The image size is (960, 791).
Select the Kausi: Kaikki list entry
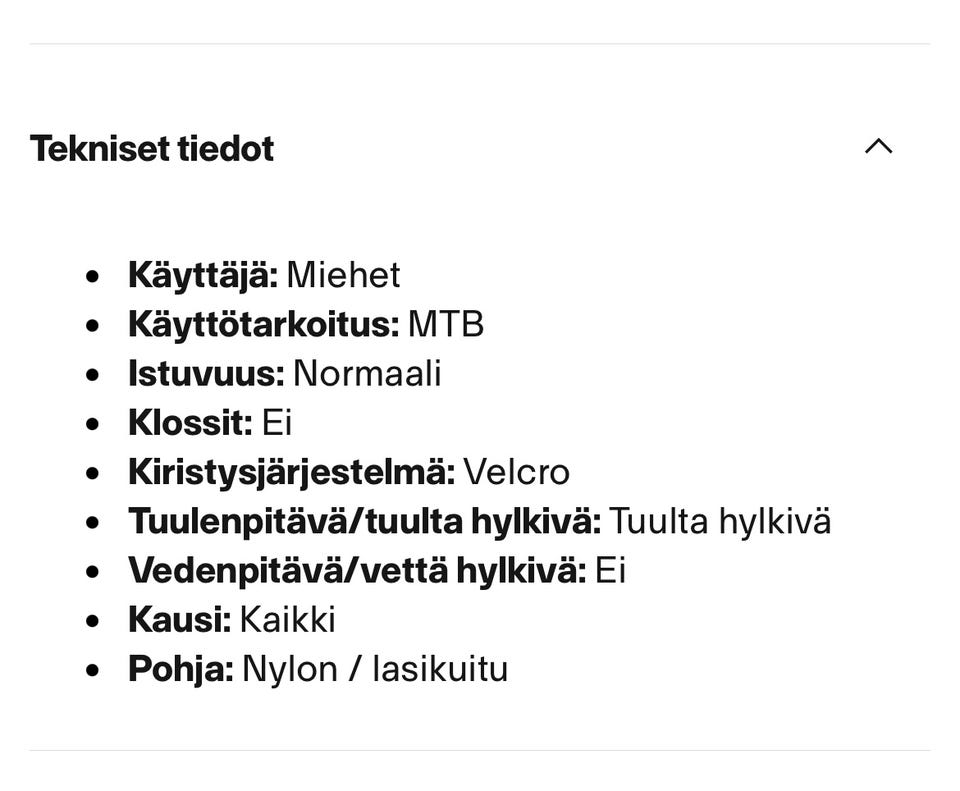click(233, 619)
